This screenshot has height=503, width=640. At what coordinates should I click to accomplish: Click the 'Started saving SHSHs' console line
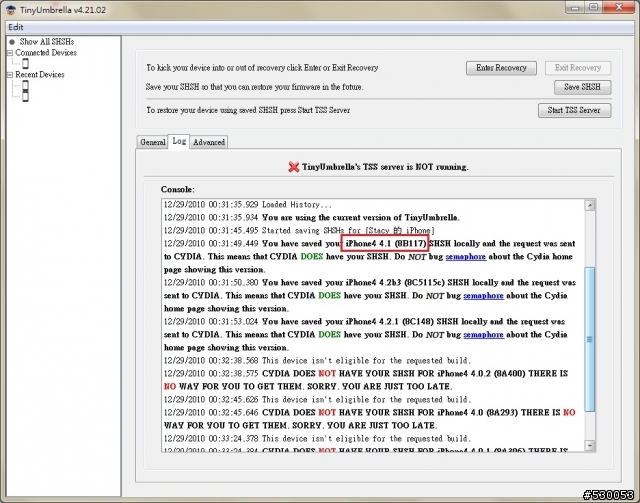pyautogui.click(x=299, y=231)
